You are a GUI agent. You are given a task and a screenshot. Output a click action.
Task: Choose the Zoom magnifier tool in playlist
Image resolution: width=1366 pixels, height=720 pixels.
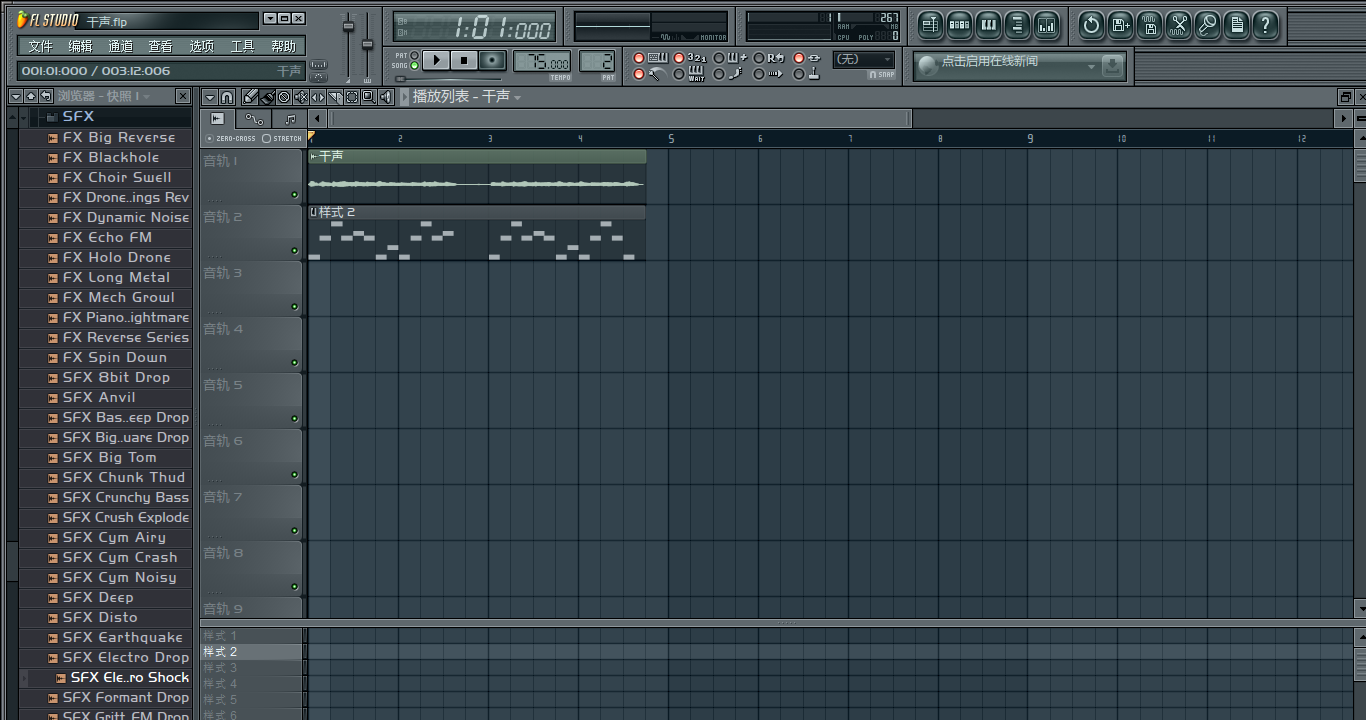click(x=369, y=97)
